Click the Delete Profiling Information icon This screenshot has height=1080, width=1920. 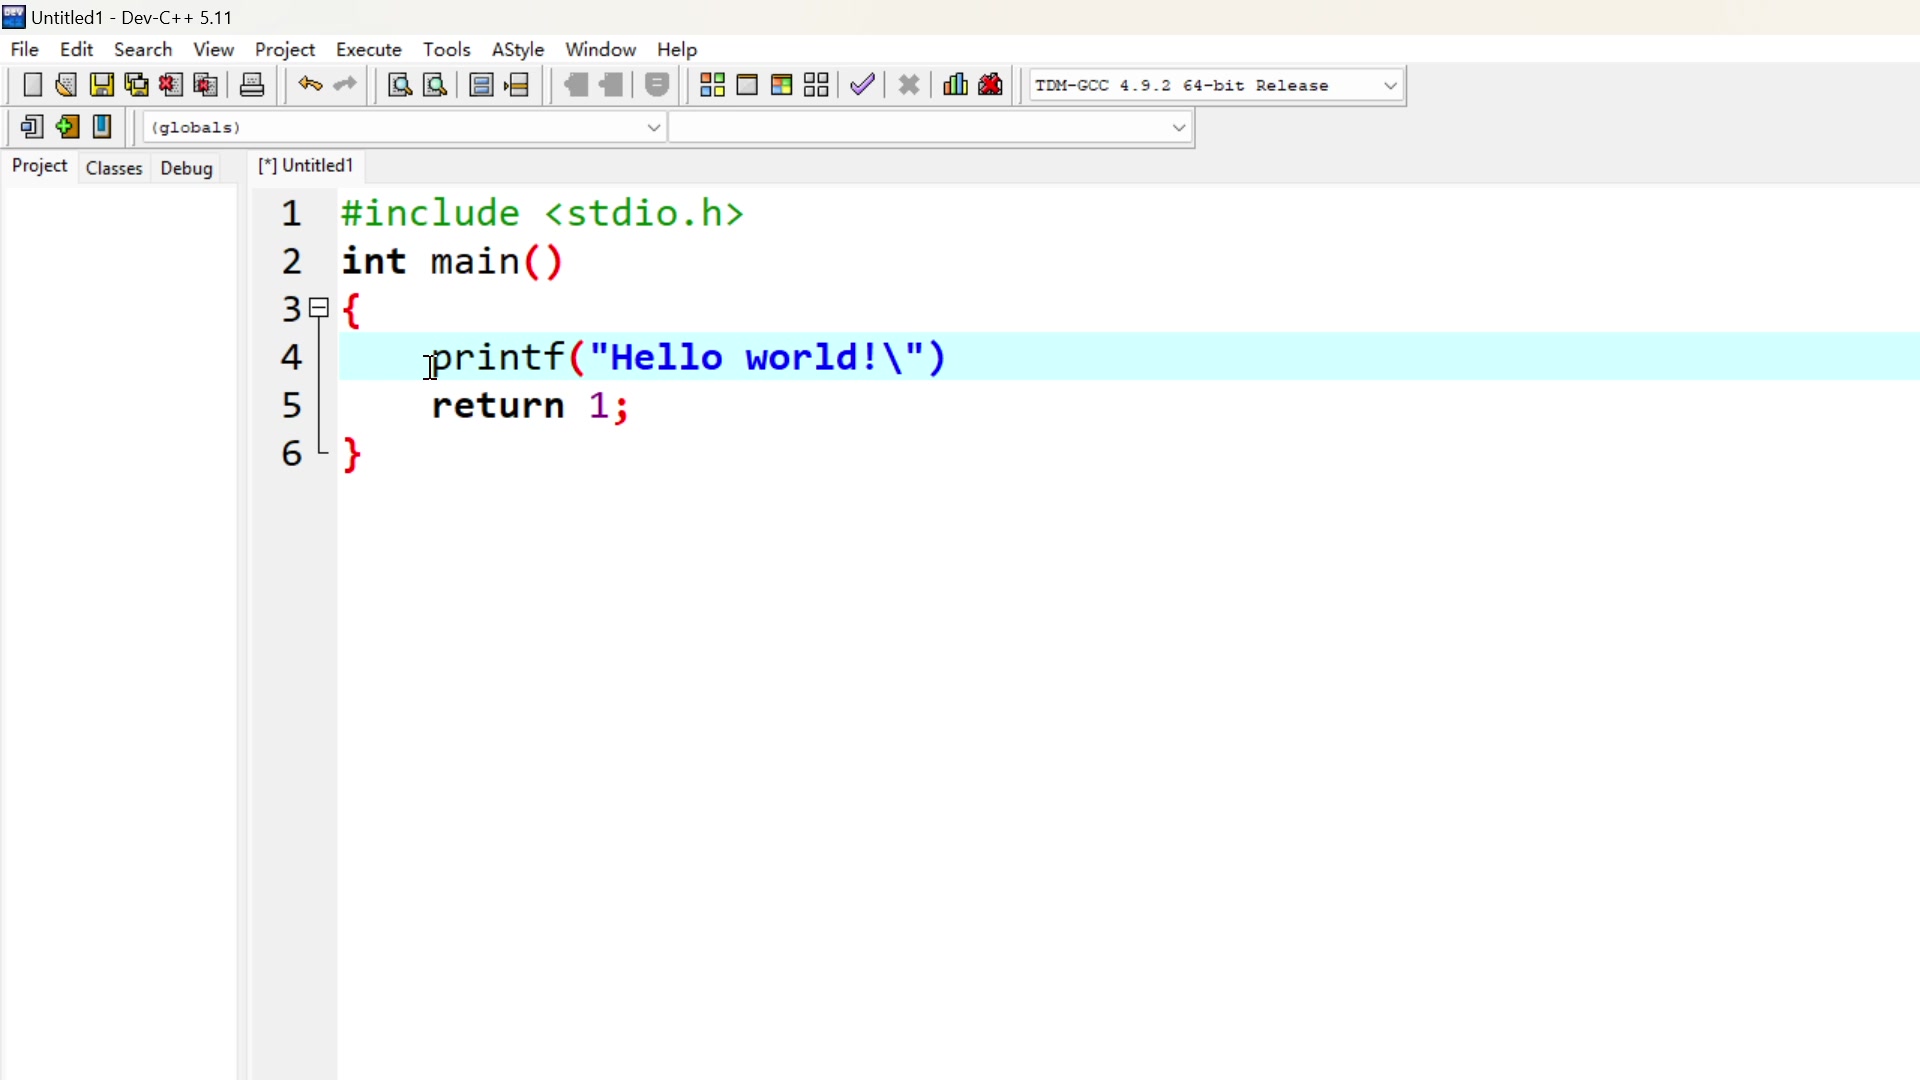tap(991, 85)
